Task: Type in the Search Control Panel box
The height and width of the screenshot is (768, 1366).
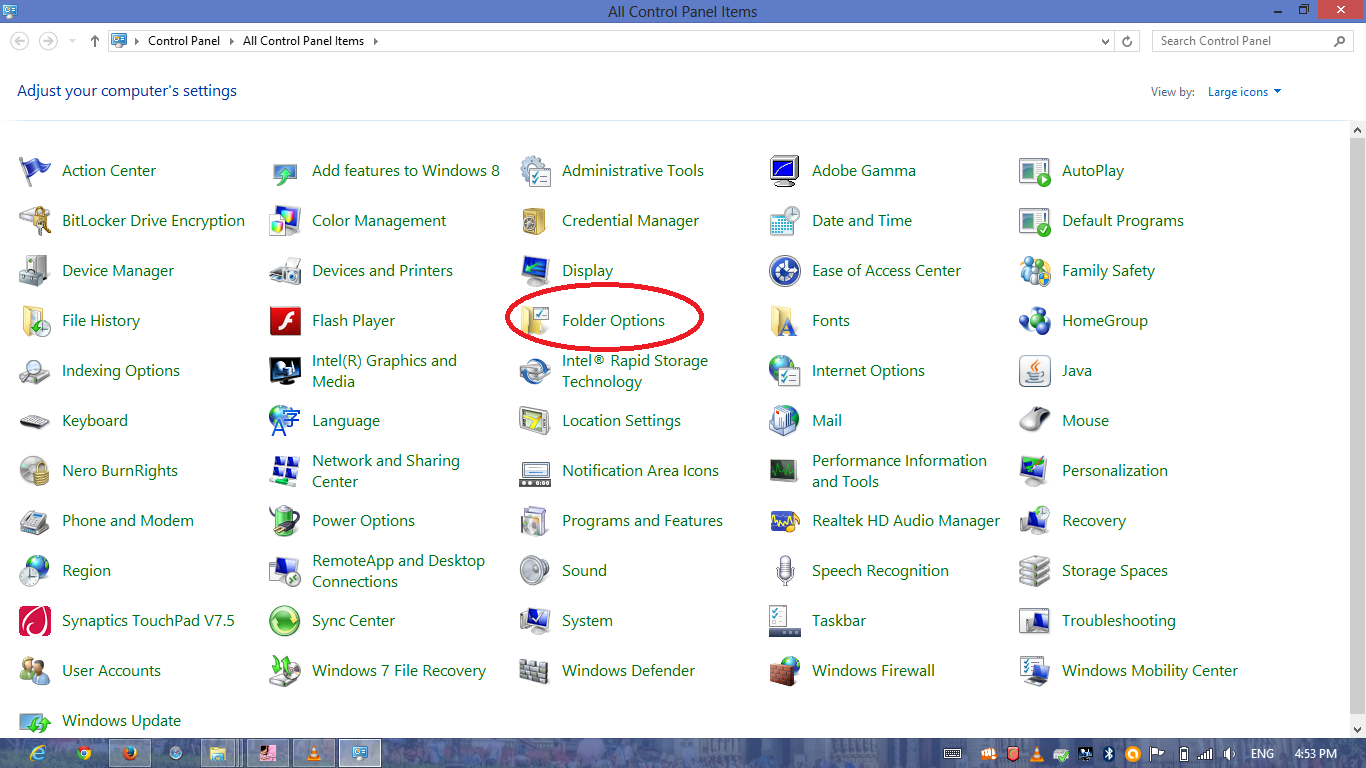Action: tap(1245, 40)
